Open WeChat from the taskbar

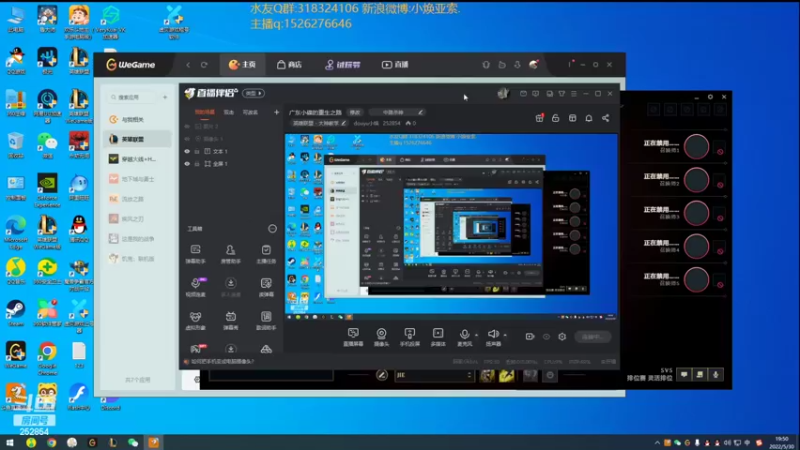[x=133, y=442]
